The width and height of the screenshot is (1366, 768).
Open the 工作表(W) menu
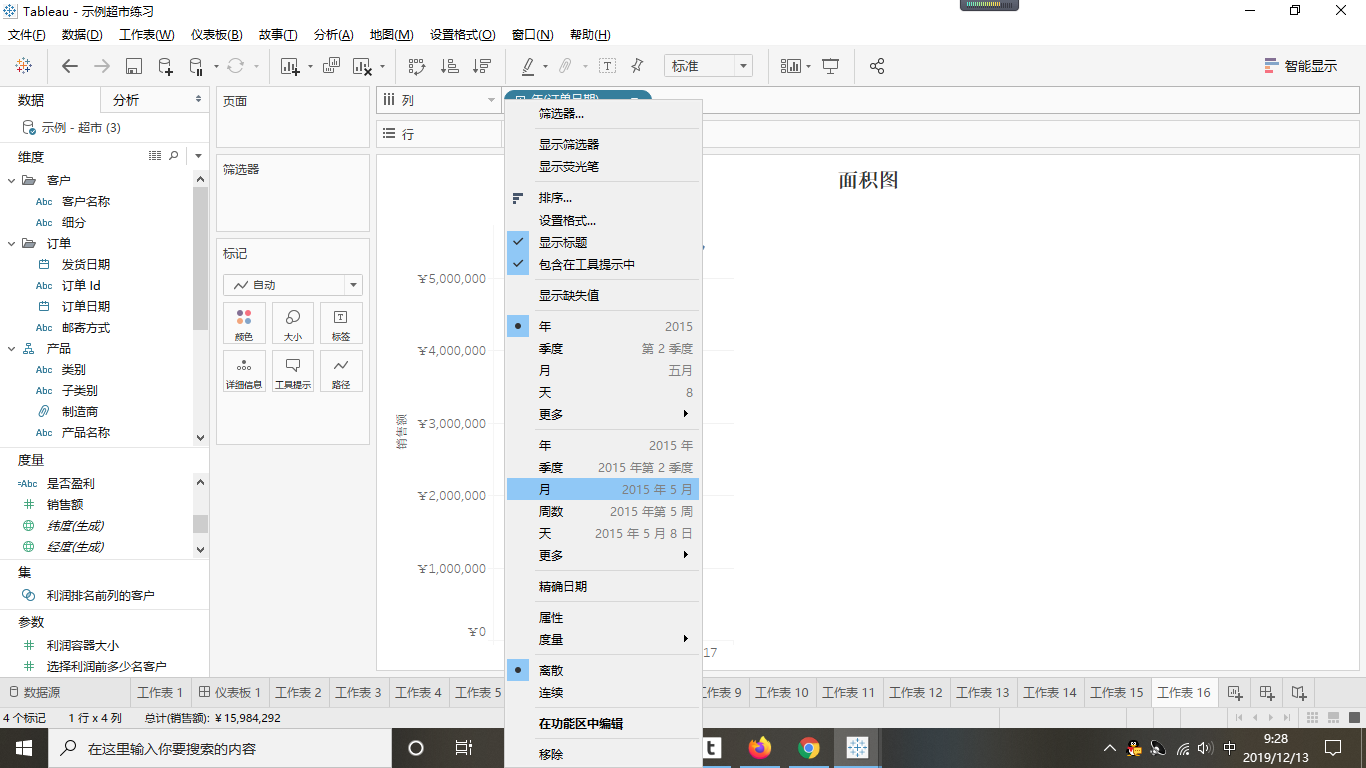click(147, 35)
